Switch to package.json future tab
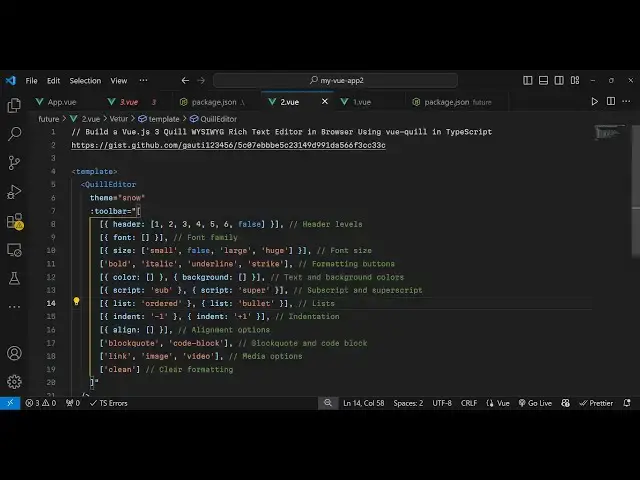 point(457,102)
